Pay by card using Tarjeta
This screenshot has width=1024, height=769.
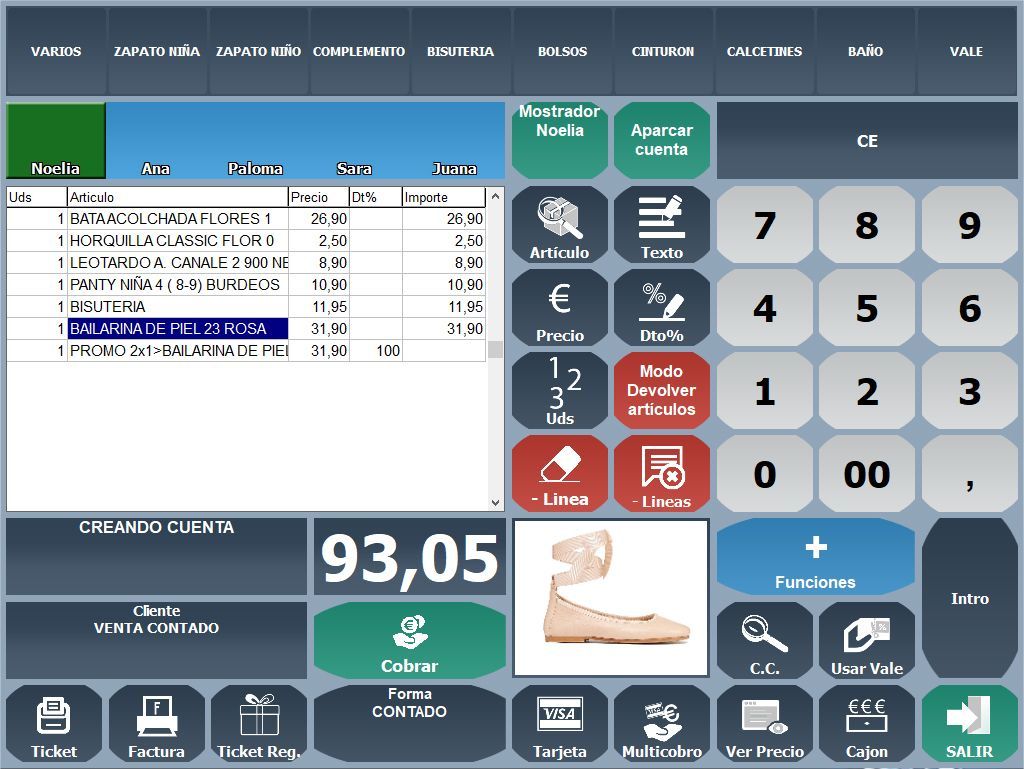[559, 723]
